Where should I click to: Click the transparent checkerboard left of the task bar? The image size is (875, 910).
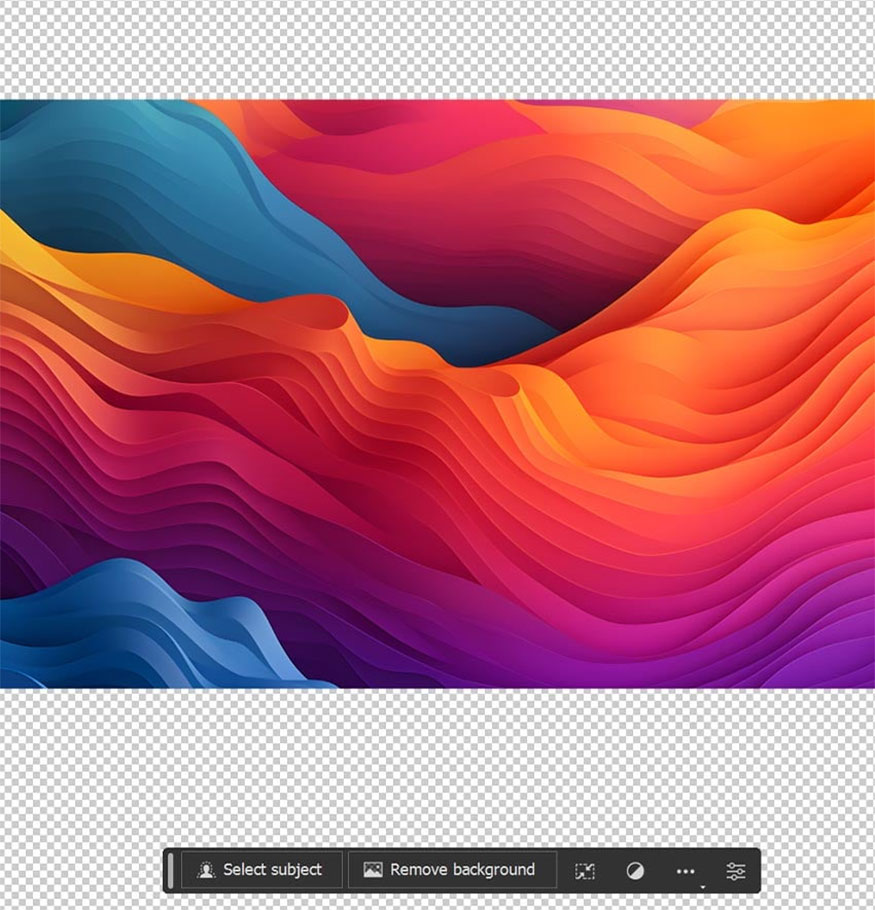point(80,870)
